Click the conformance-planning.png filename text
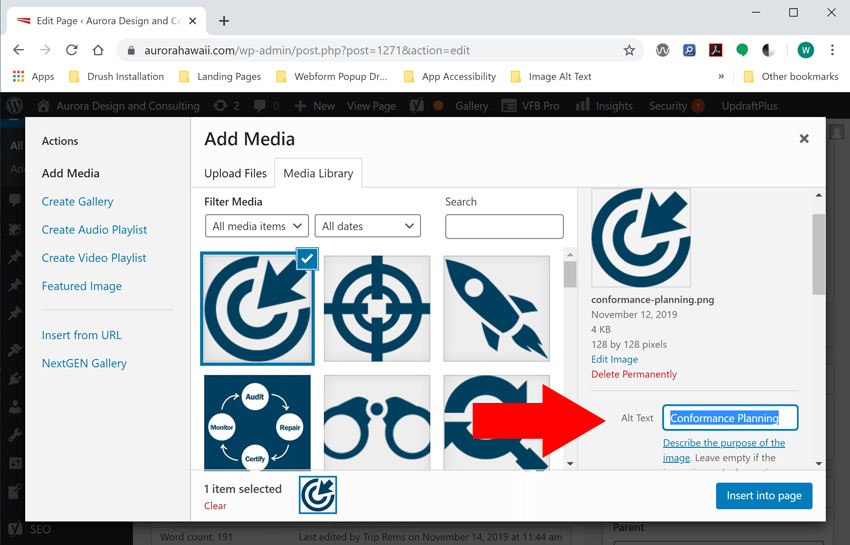 tap(653, 299)
